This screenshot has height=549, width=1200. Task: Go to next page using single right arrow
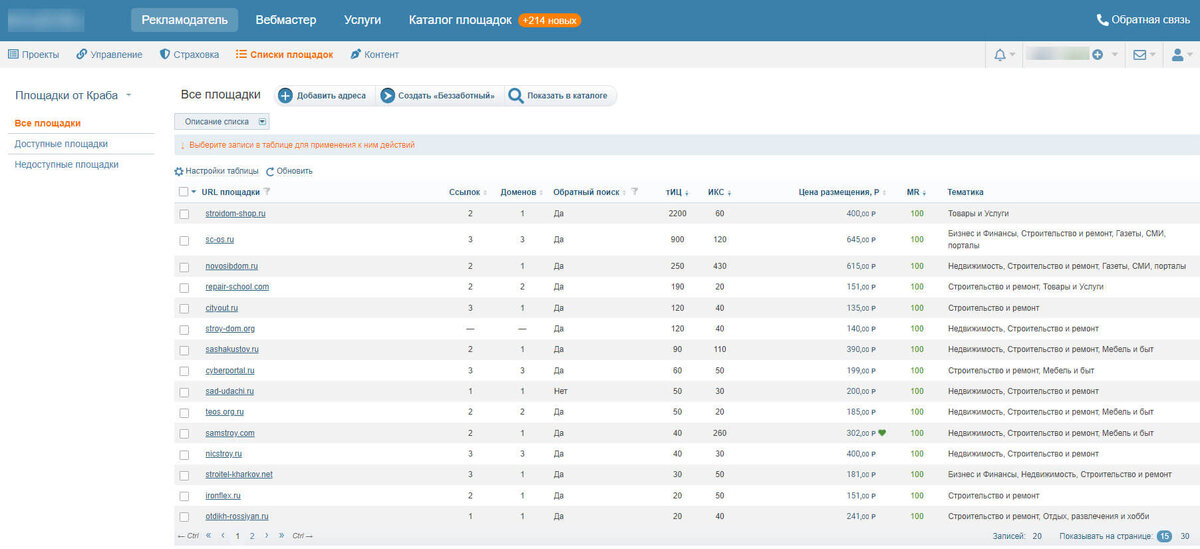click(267, 536)
